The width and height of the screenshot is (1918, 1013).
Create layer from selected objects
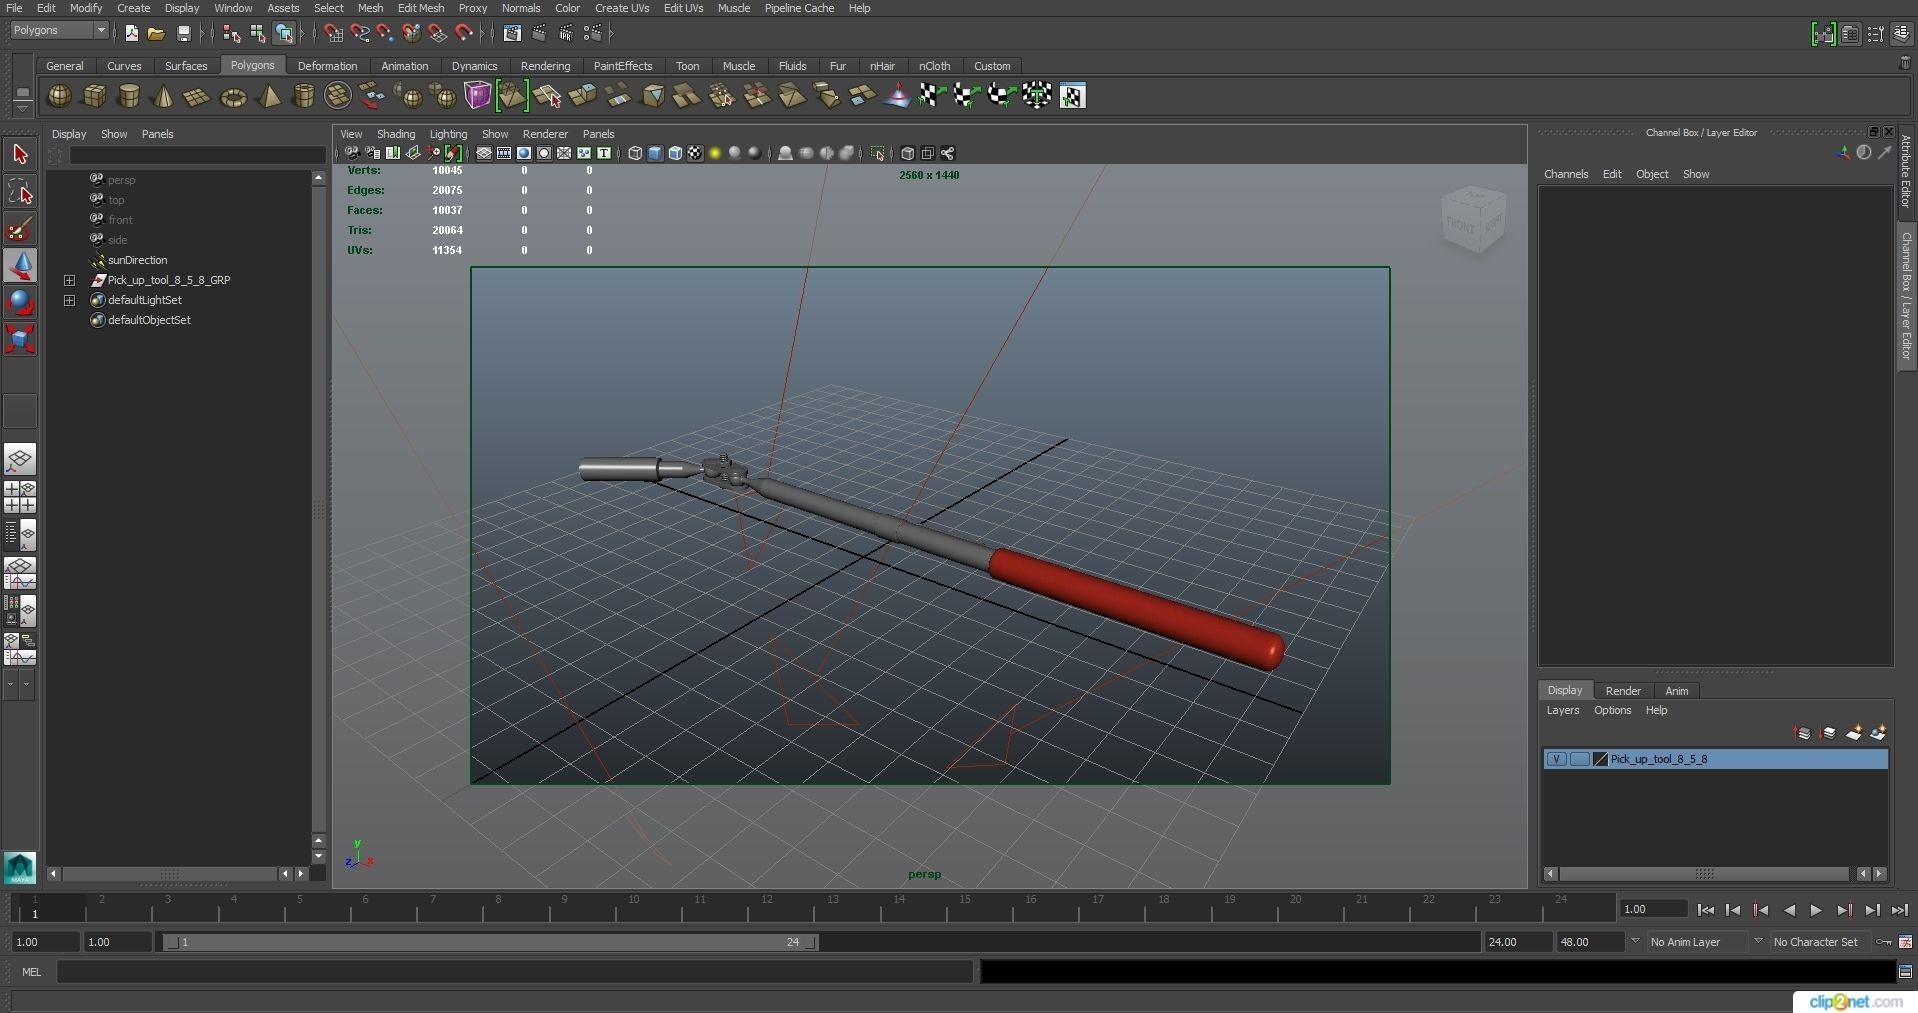click(1878, 733)
